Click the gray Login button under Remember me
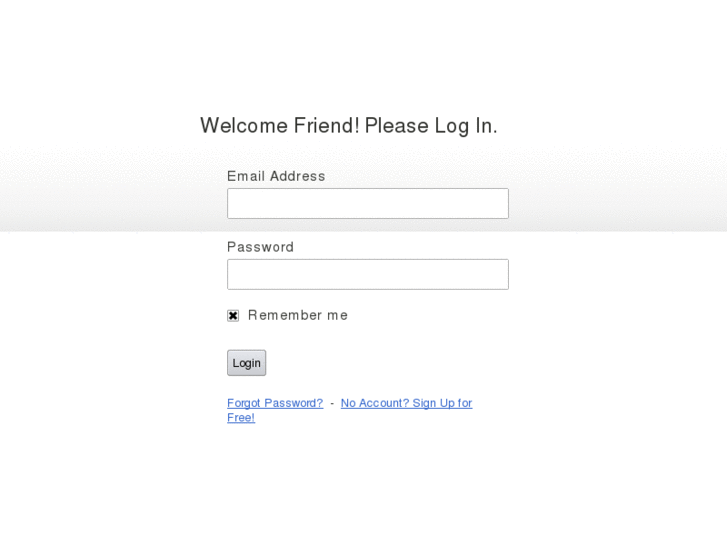 coord(246,363)
